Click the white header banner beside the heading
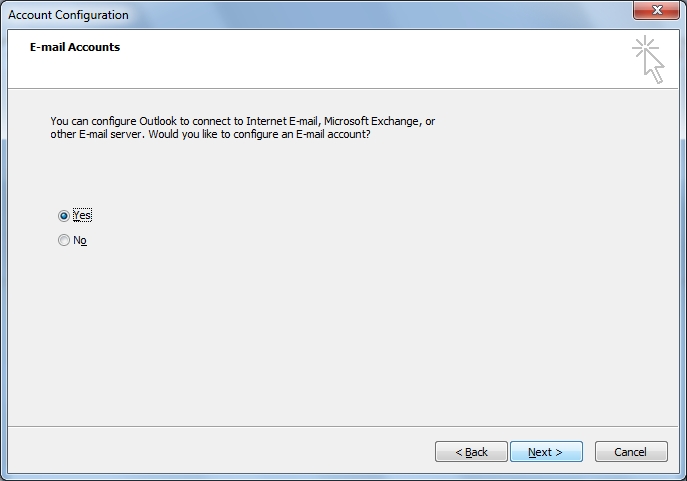 pyautogui.click(x=380, y=60)
